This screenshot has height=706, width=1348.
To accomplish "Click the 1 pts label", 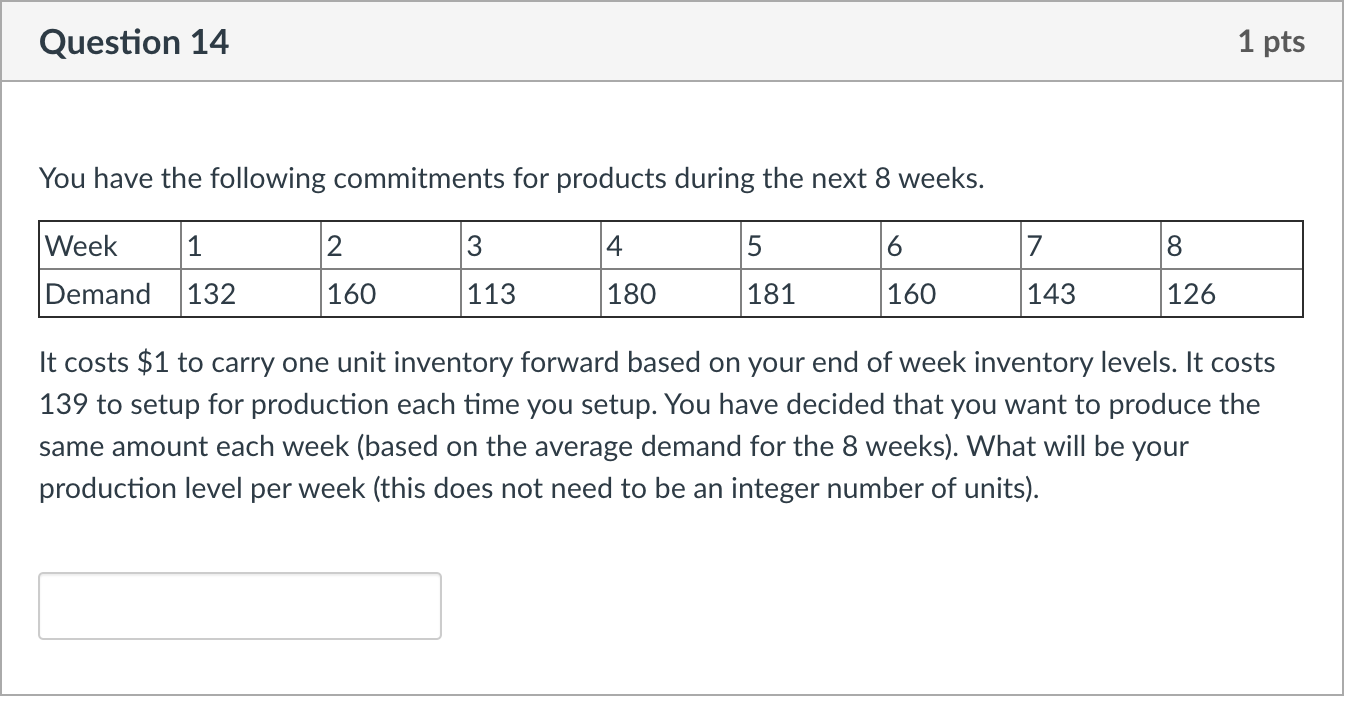I will [x=1270, y=42].
